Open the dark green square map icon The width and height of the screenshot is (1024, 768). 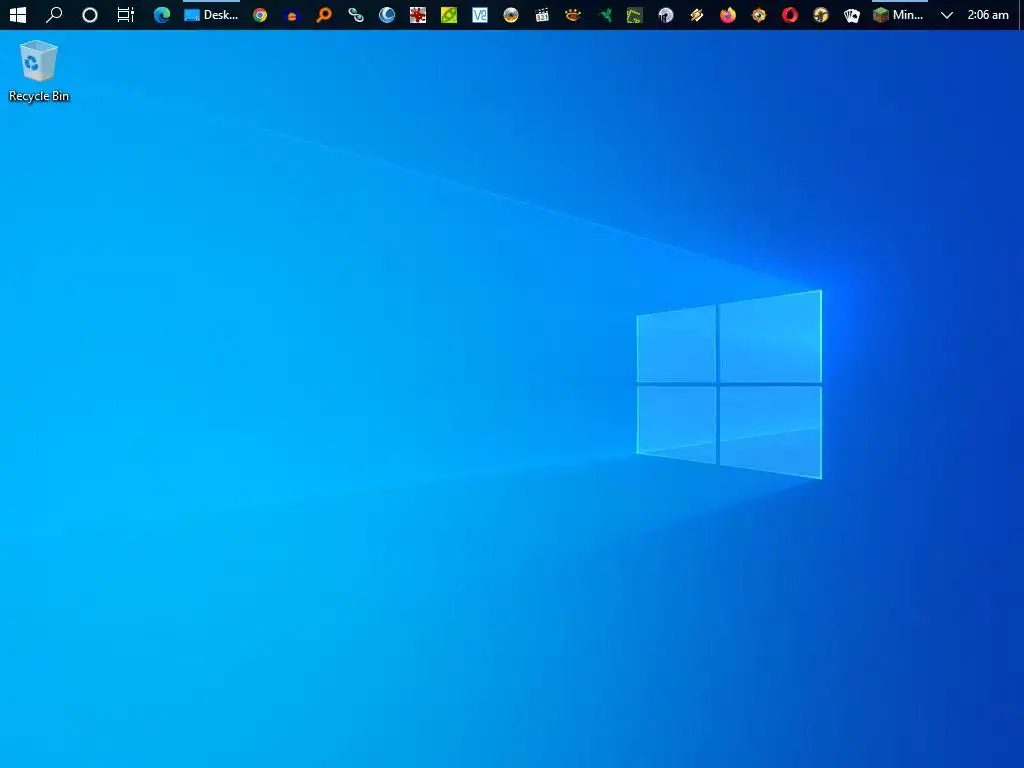point(635,14)
